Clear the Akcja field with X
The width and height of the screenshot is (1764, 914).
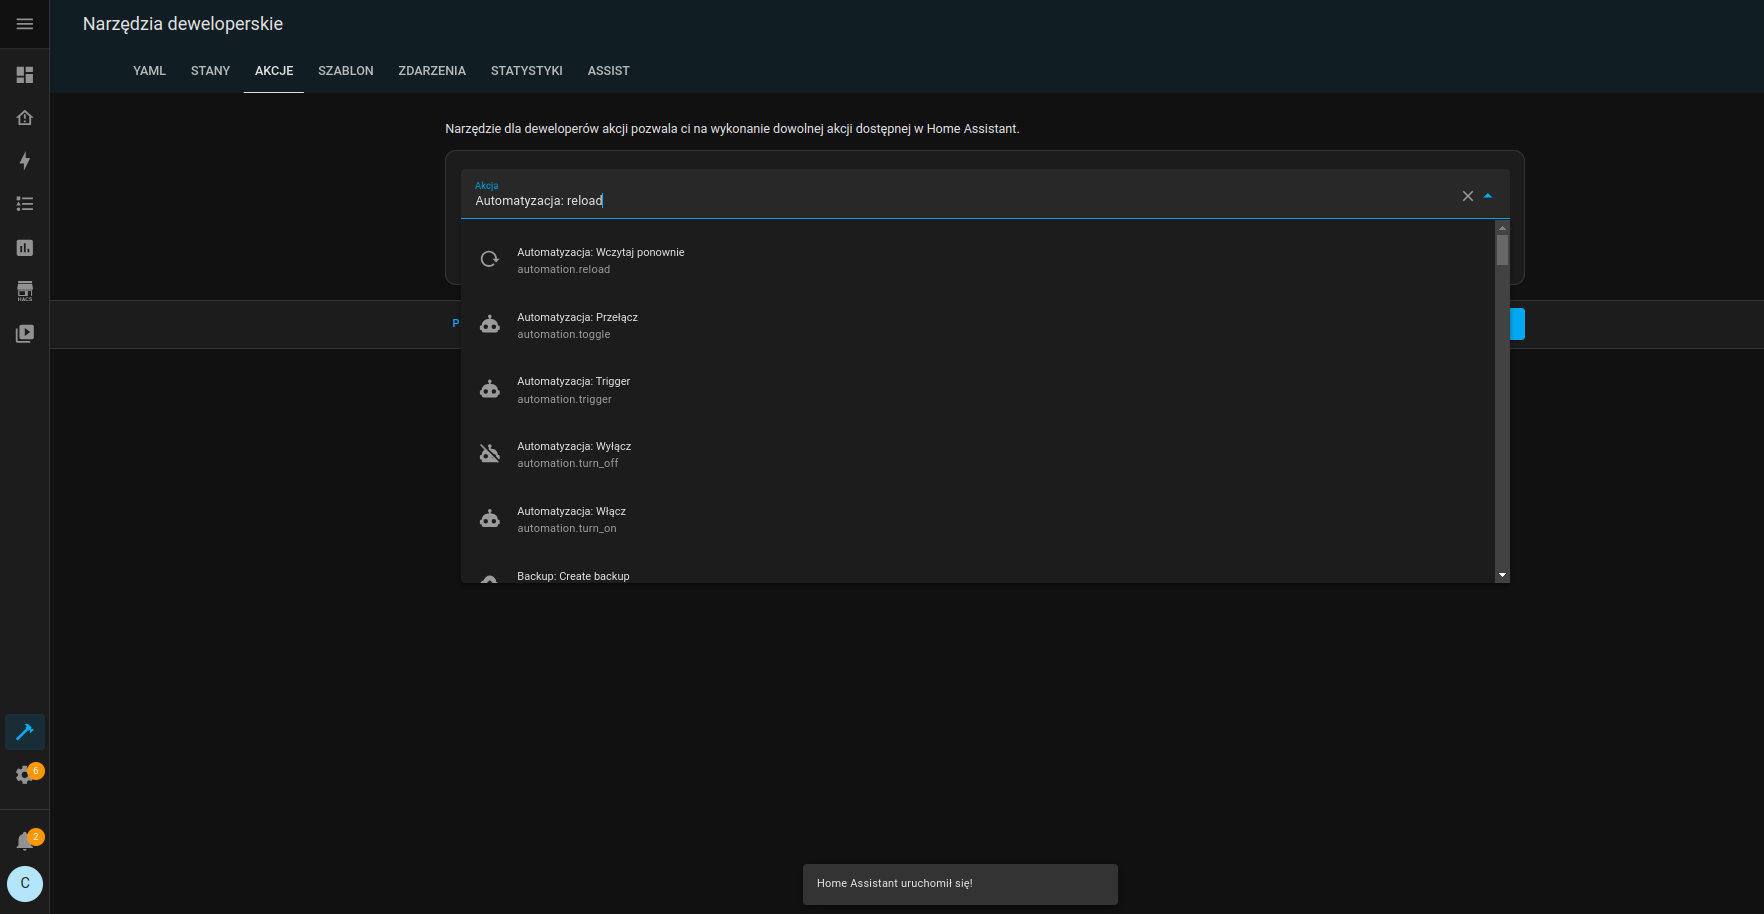click(x=1468, y=196)
